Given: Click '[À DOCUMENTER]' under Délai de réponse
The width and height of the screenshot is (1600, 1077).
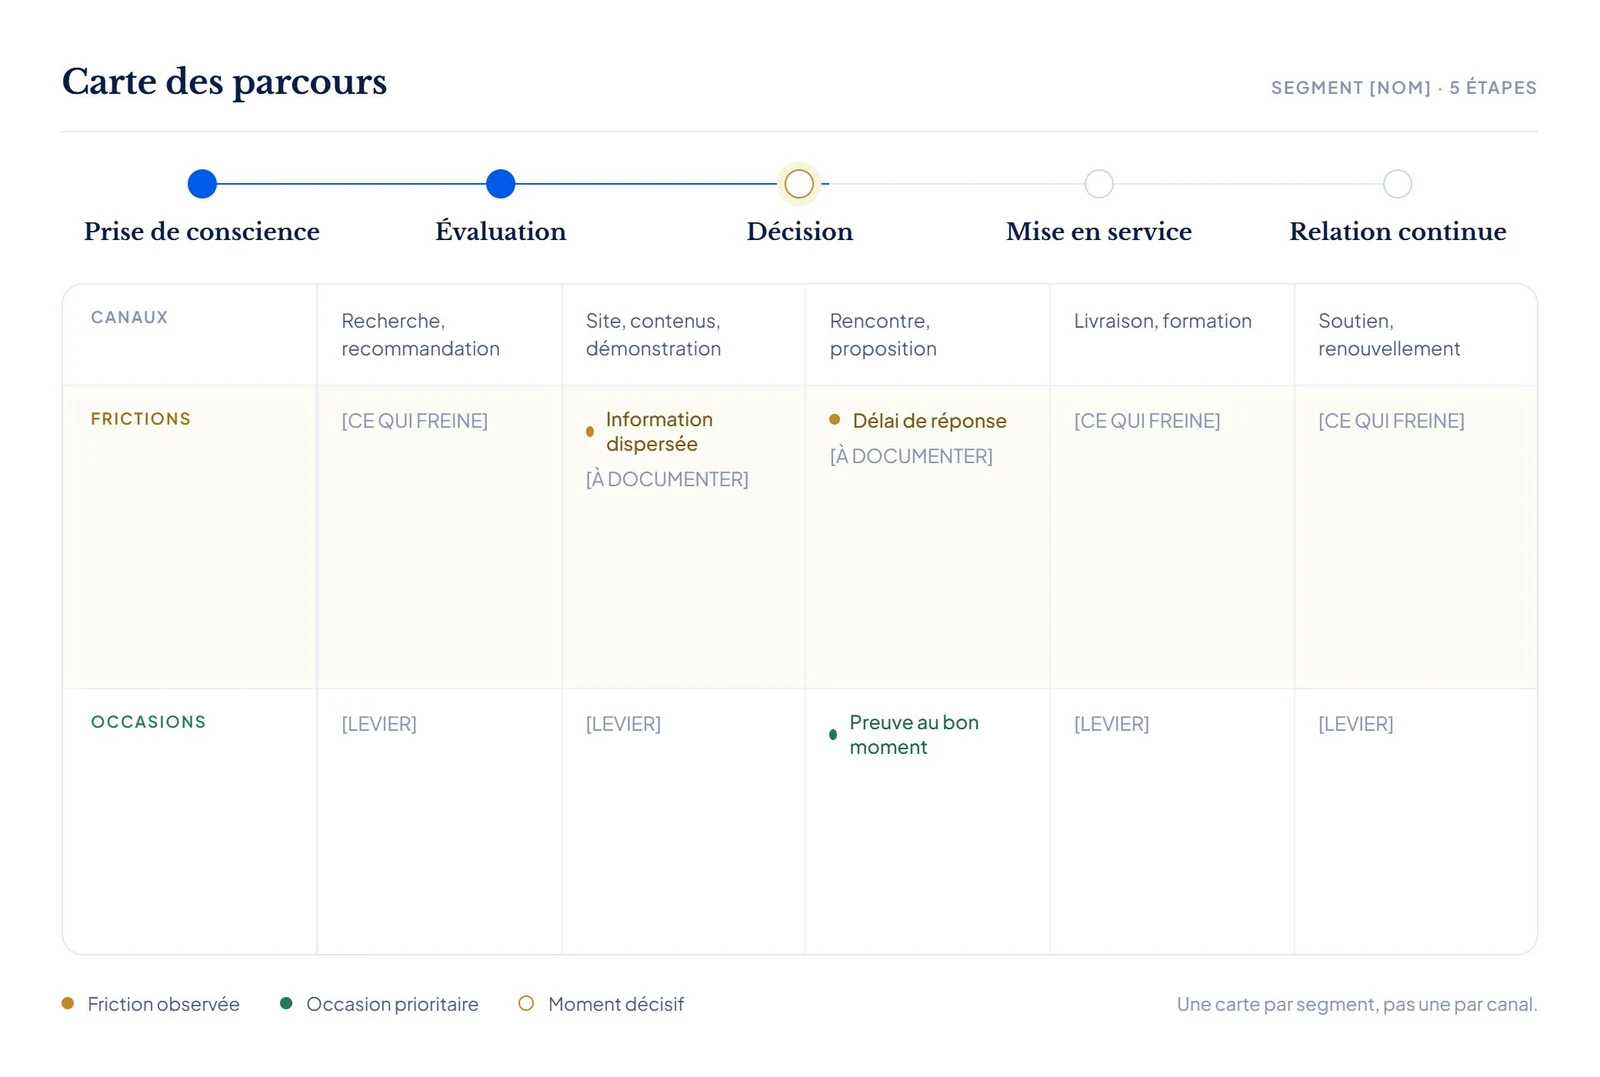Looking at the screenshot, I should tap(911, 457).
